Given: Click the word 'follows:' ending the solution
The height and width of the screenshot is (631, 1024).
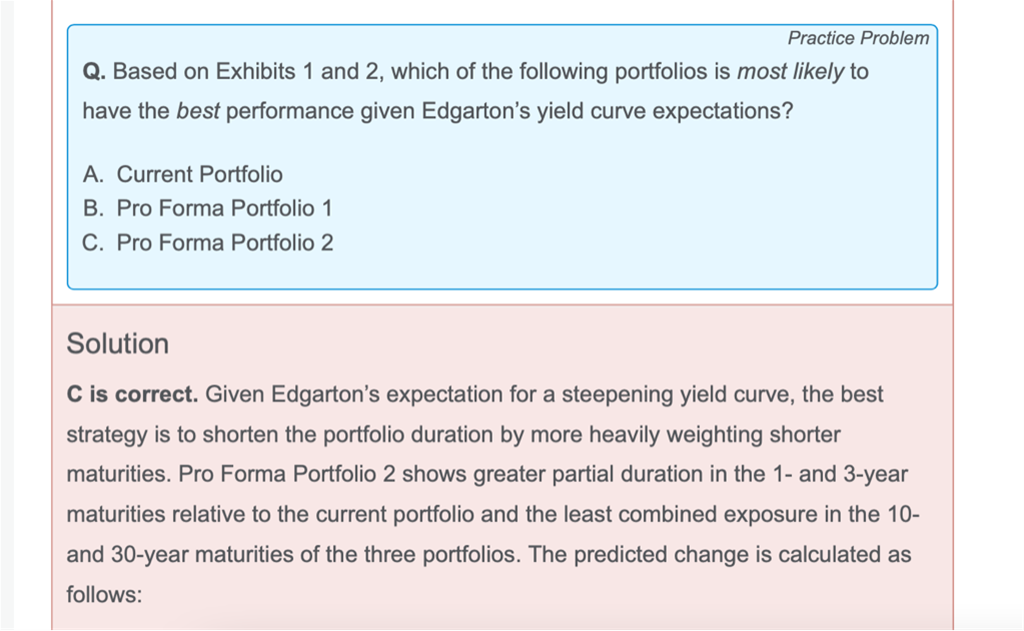Looking at the screenshot, I should point(104,594).
